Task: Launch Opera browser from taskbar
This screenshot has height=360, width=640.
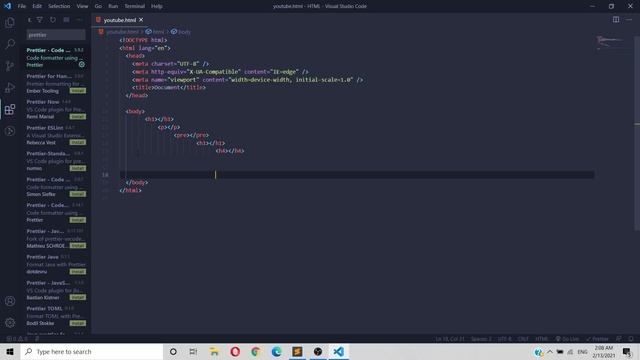Action: coord(235,351)
